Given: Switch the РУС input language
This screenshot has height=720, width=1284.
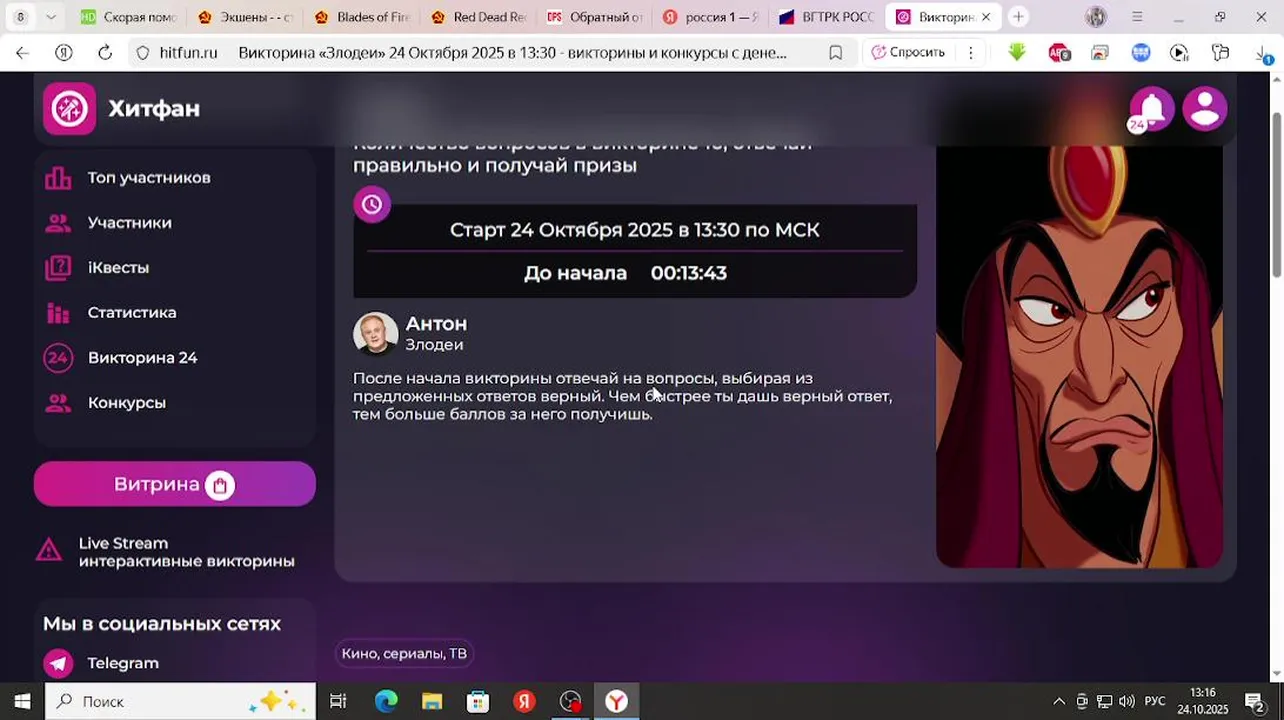Looking at the screenshot, I should tap(1155, 701).
